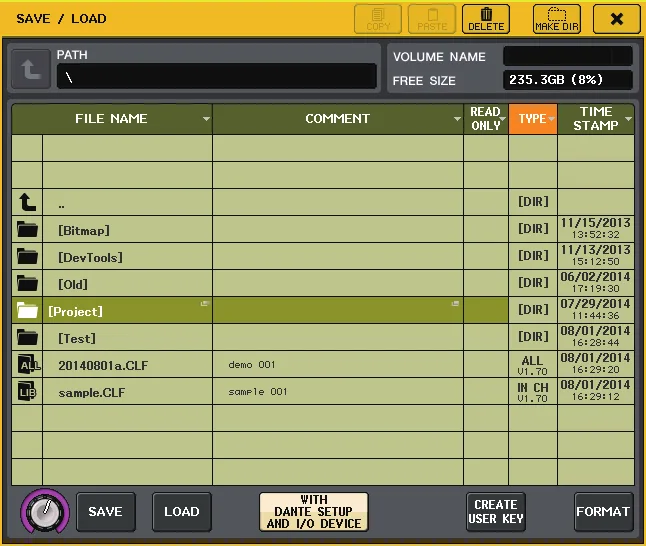Click the CREATE USER KEY button

click(496, 511)
